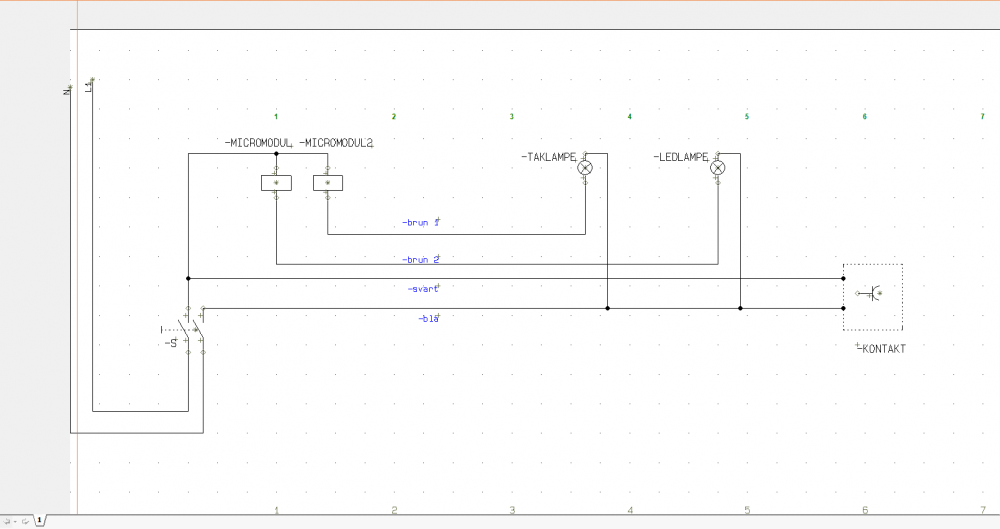Click the -LEDLAMPE name label
This screenshot has width=1000, height=529.
(681, 158)
